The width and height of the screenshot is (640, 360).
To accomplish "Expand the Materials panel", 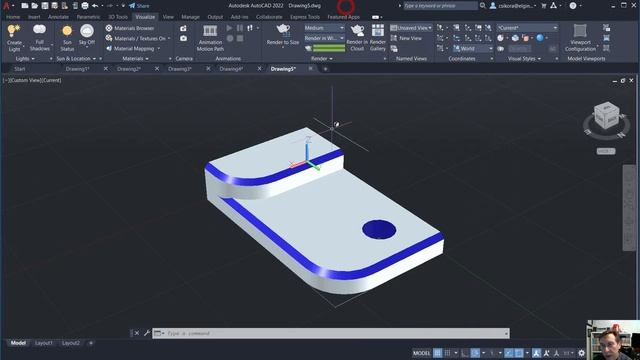I will (x=136, y=59).
